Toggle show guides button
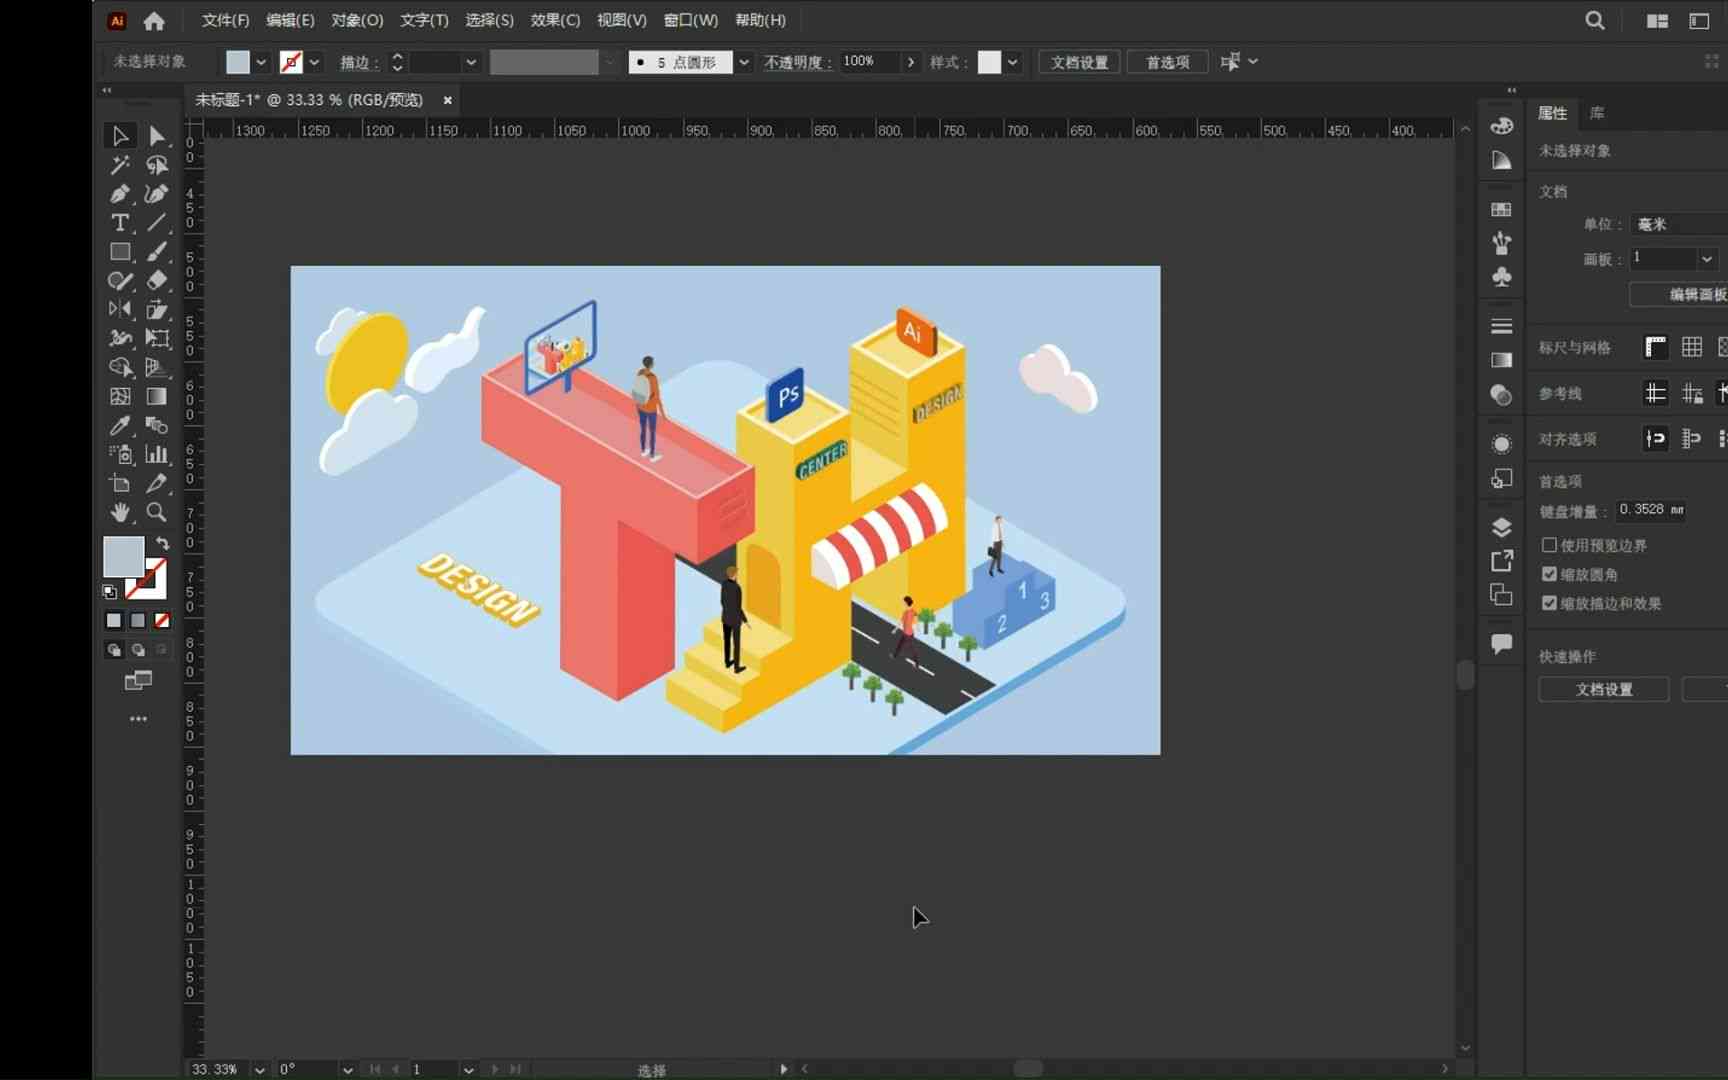Viewport: 1728px width, 1080px height. (x=1656, y=393)
